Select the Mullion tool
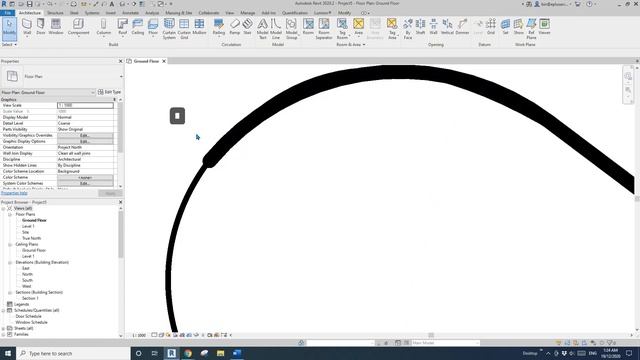The width and height of the screenshot is (640, 360). (x=199, y=27)
